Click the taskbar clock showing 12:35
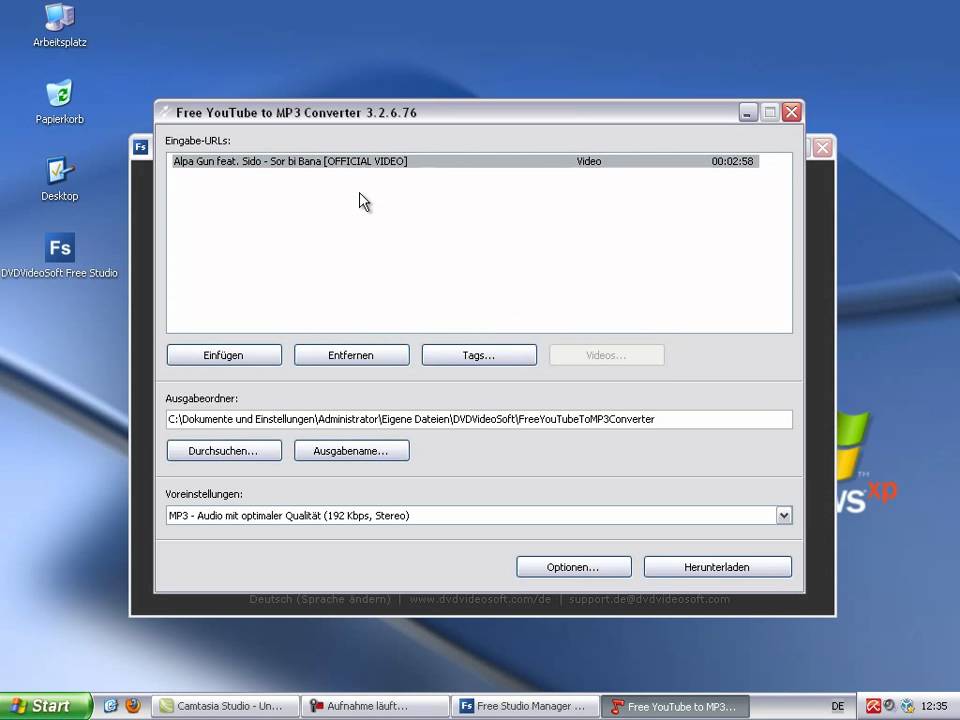The width and height of the screenshot is (960, 720). (x=934, y=707)
